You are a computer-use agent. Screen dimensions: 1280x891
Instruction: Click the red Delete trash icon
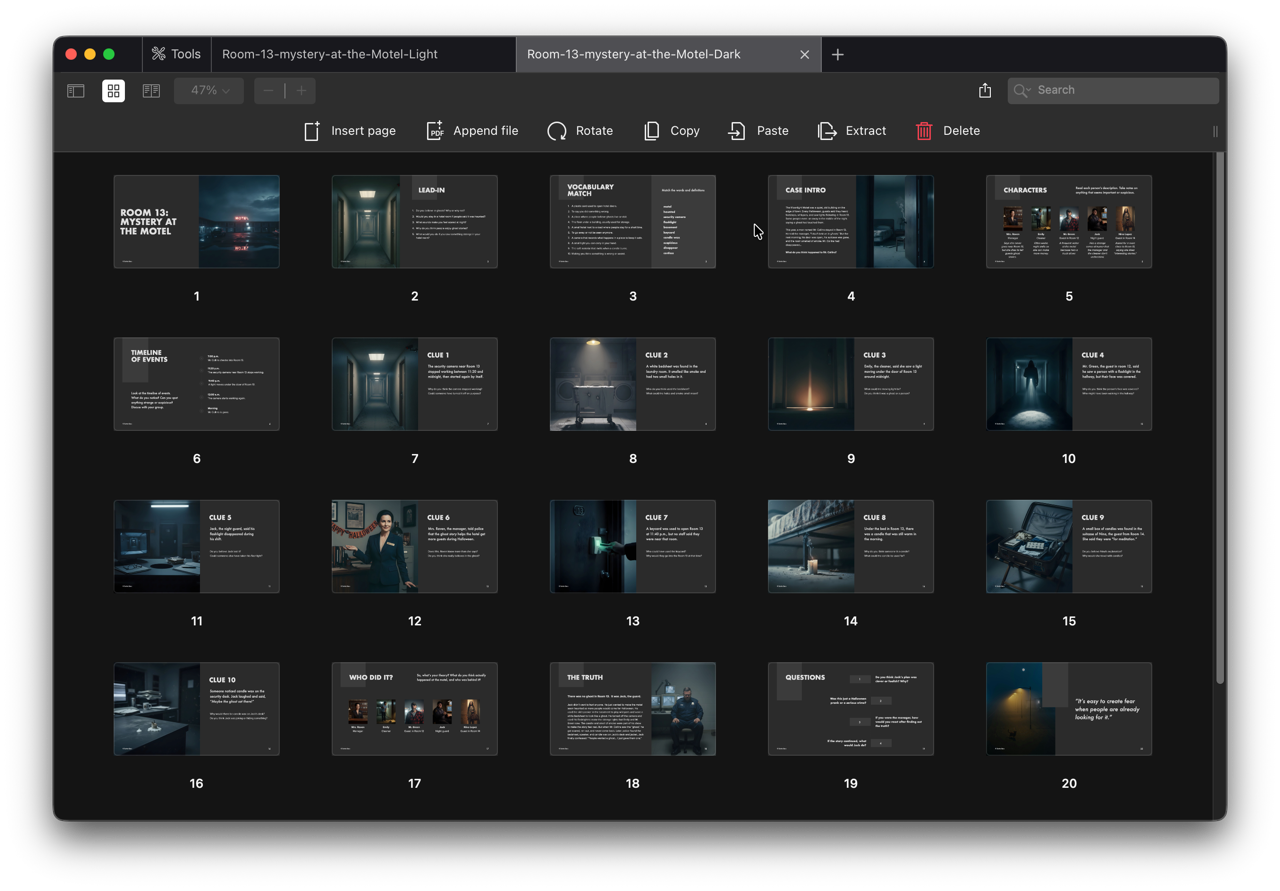[924, 131]
